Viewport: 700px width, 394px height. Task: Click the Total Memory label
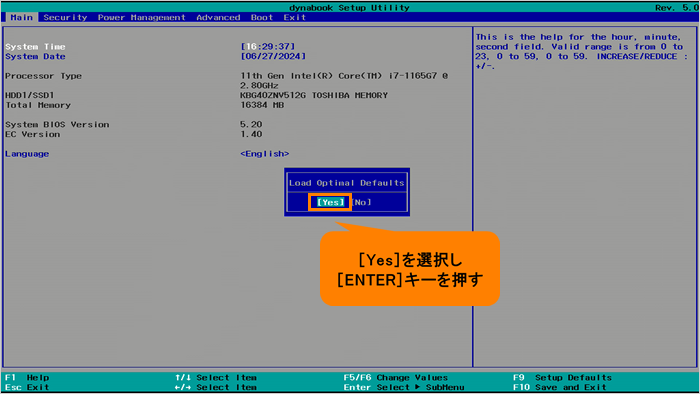(38, 105)
